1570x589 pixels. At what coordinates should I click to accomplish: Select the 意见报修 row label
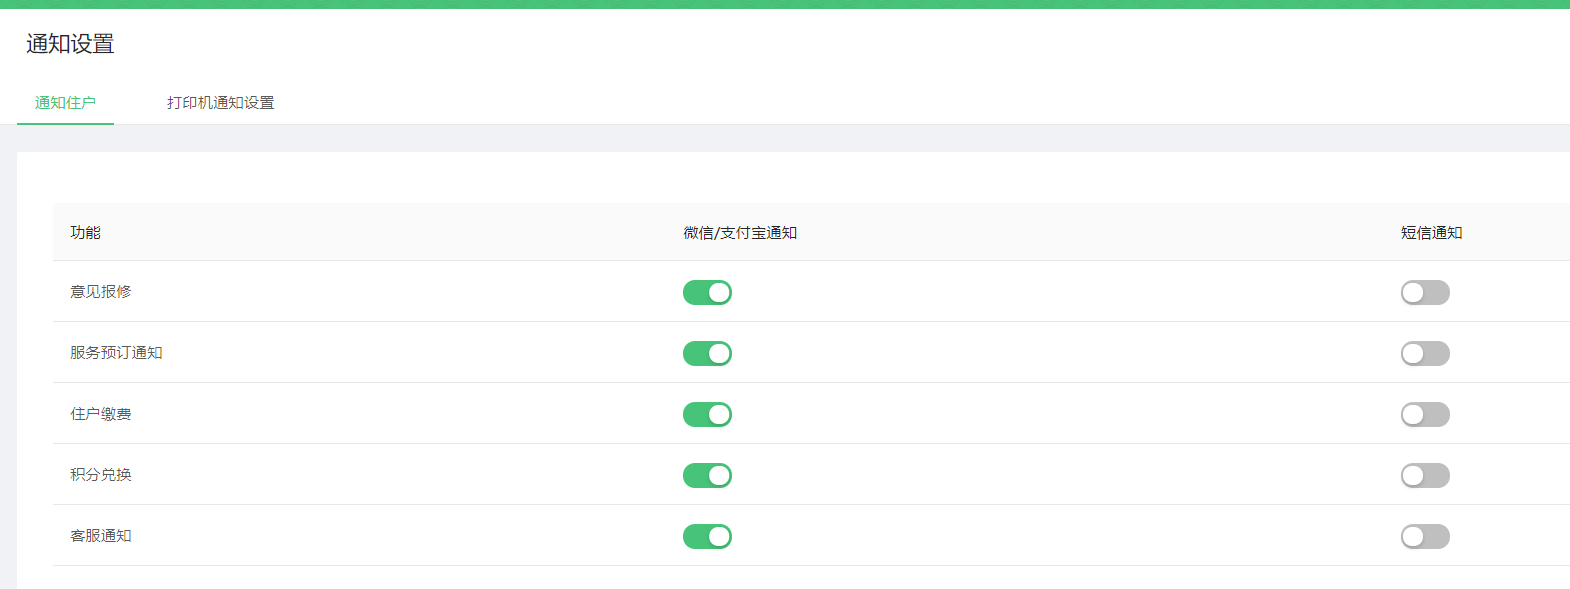point(100,291)
